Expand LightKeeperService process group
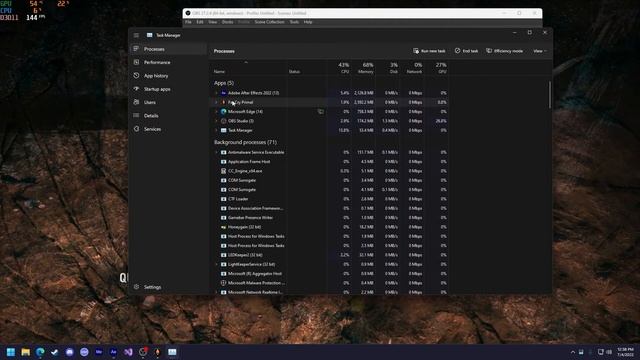640x360 pixels. [216, 264]
